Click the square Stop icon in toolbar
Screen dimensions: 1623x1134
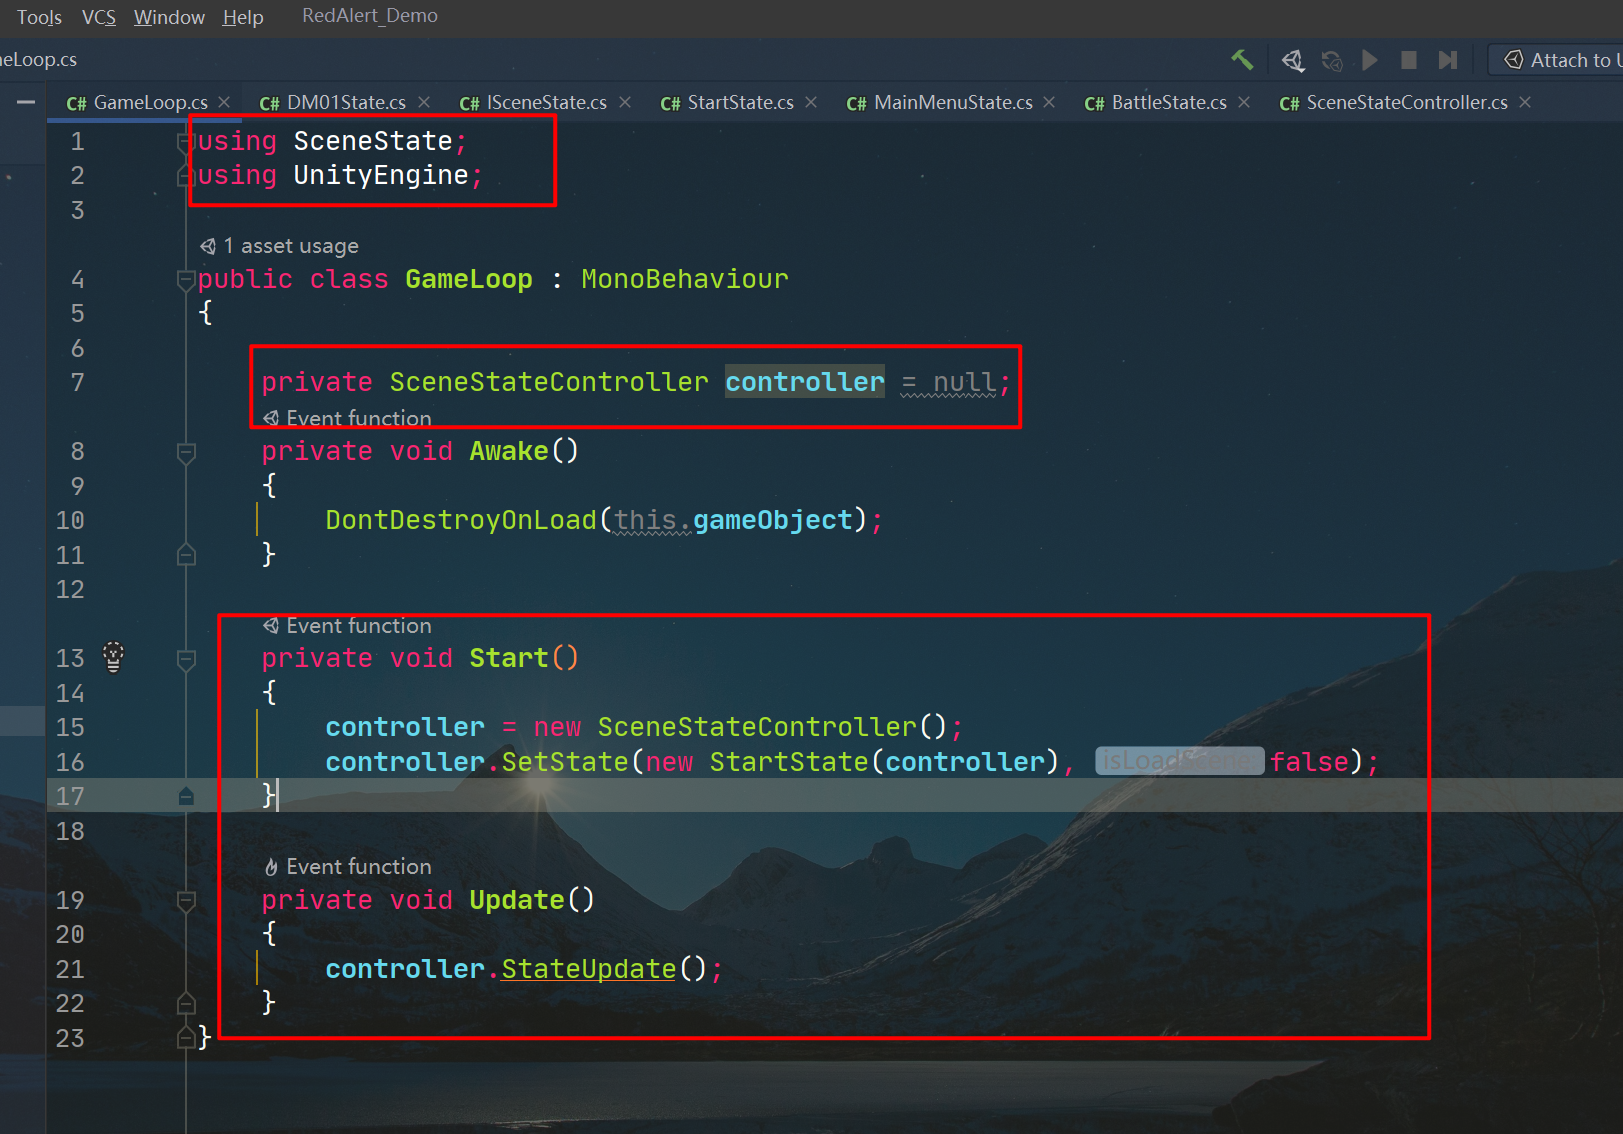tap(1408, 61)
